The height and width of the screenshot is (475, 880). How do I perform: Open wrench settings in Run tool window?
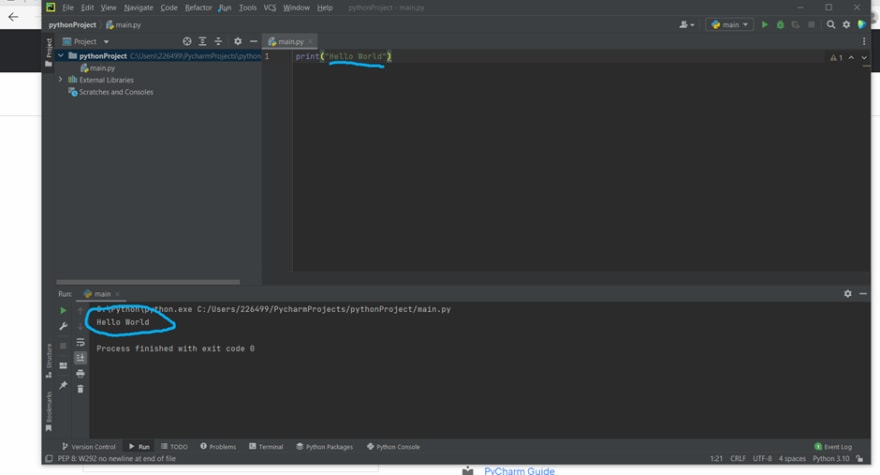pyautogui.click(x=63, y=326)
